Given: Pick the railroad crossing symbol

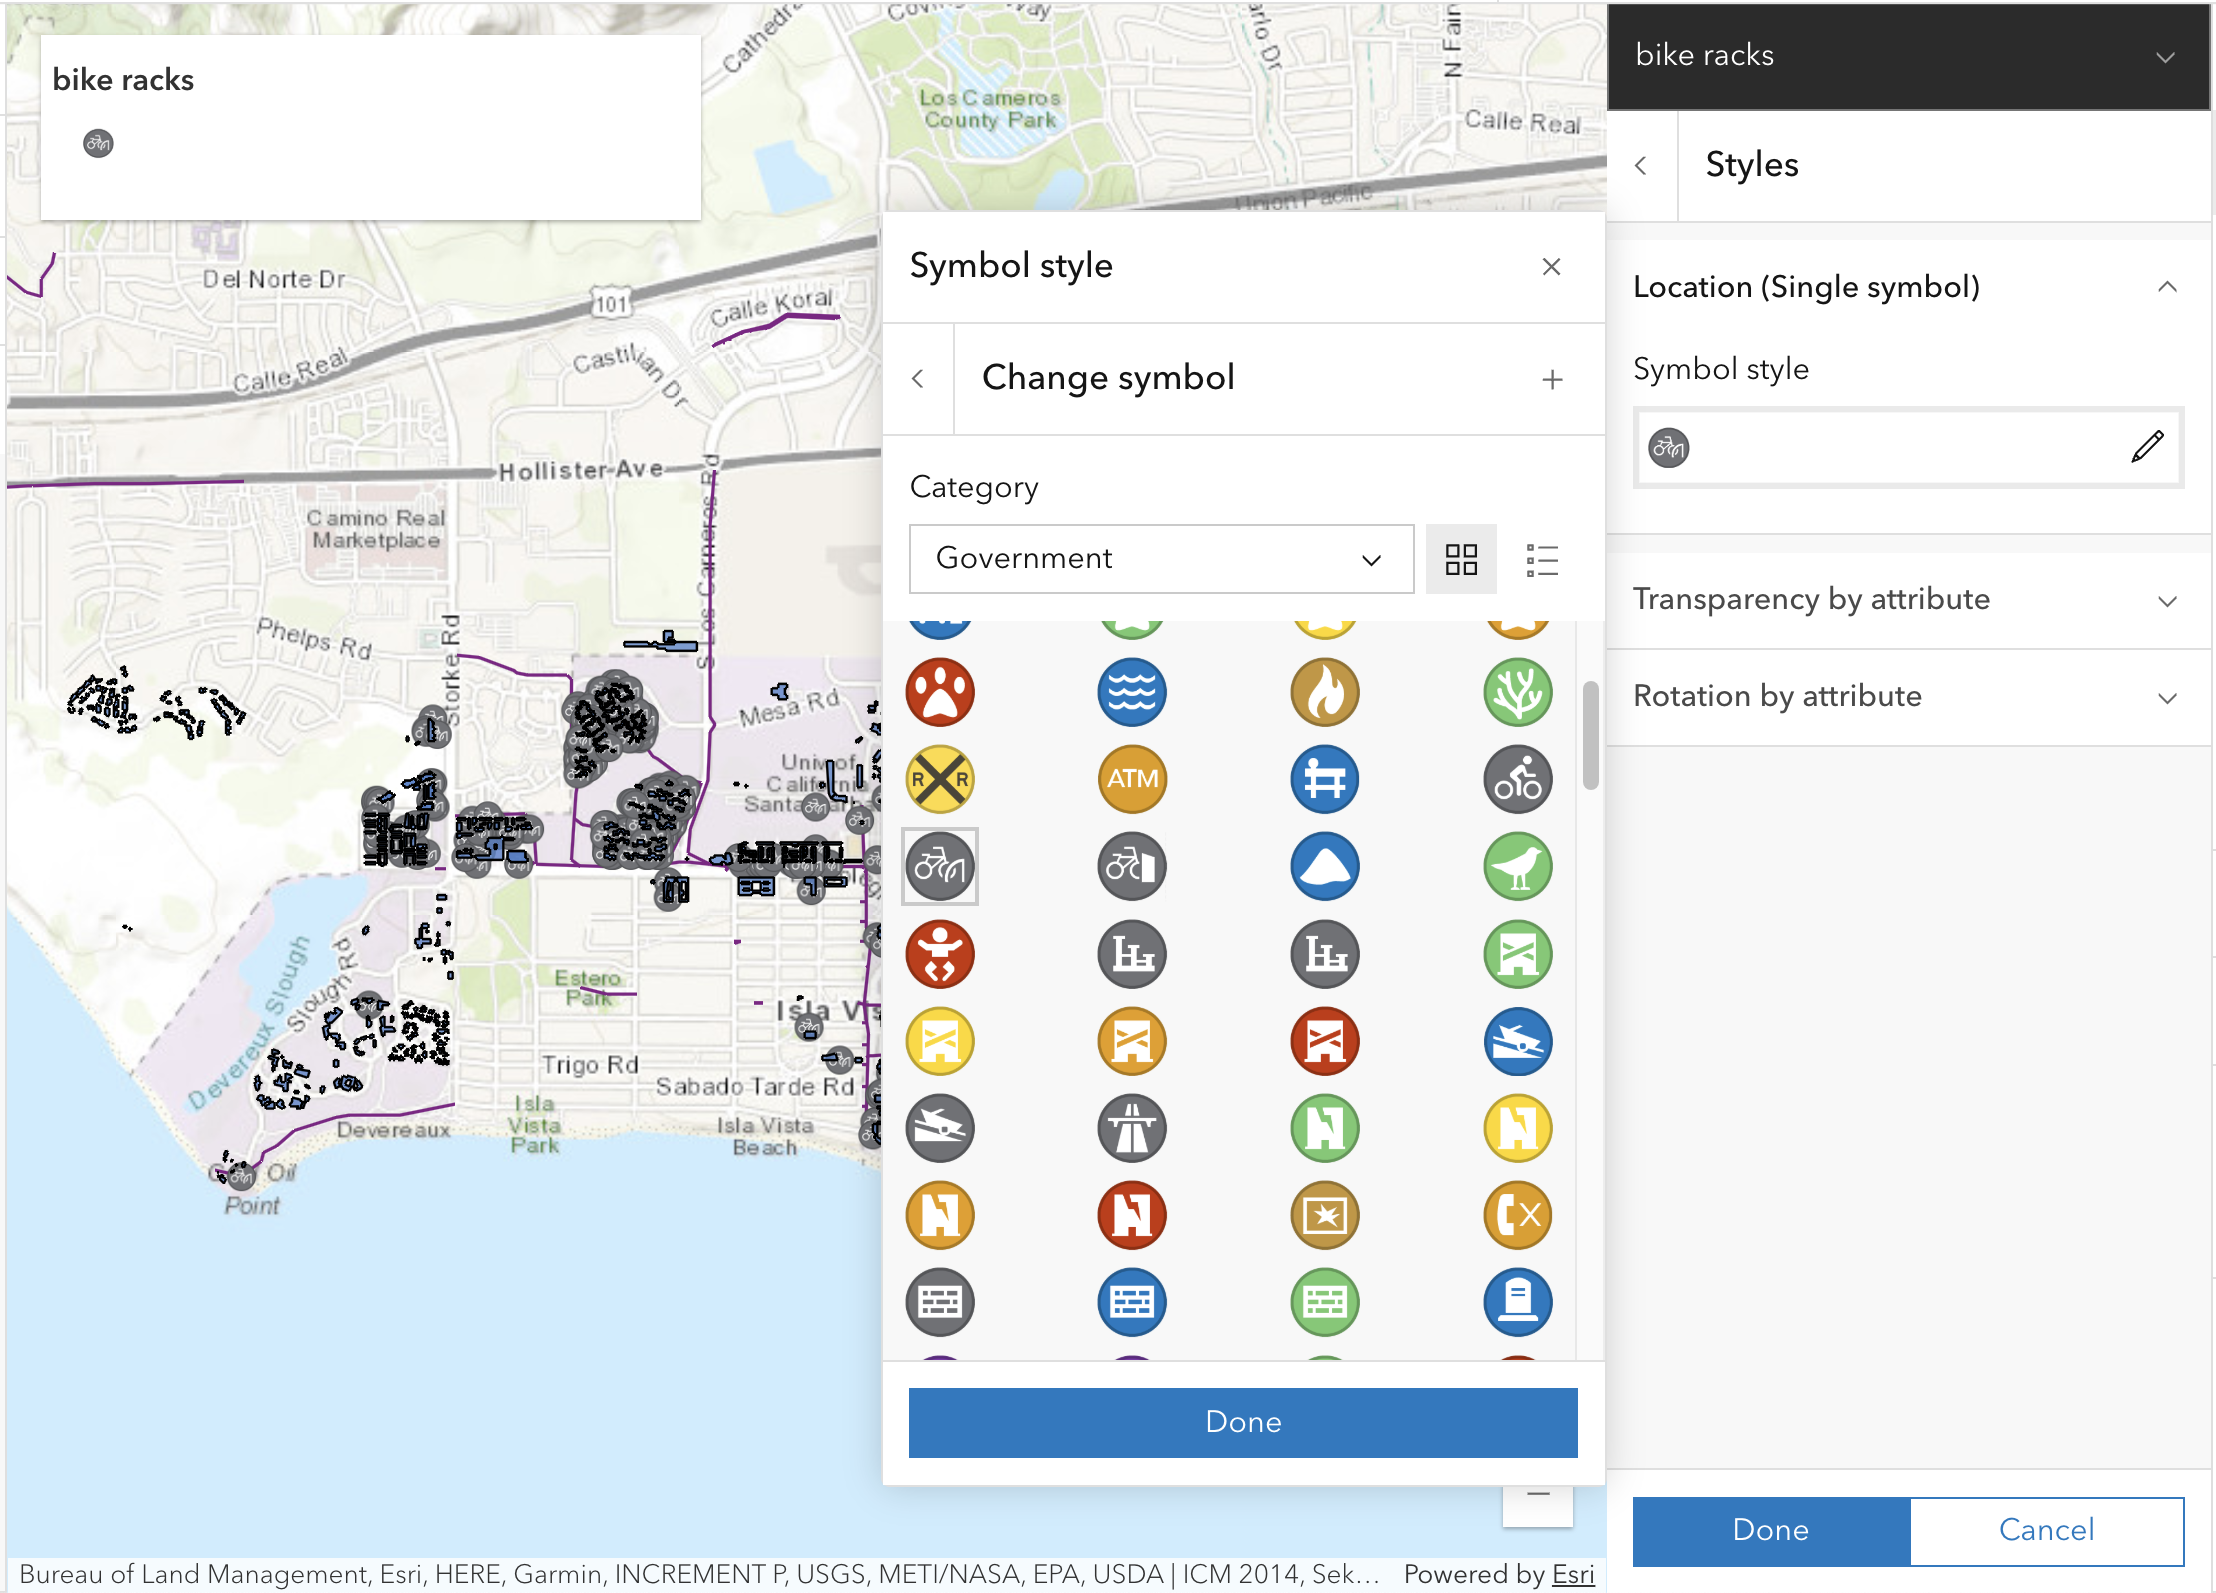Looking at the screenshot, I should 940,779.
